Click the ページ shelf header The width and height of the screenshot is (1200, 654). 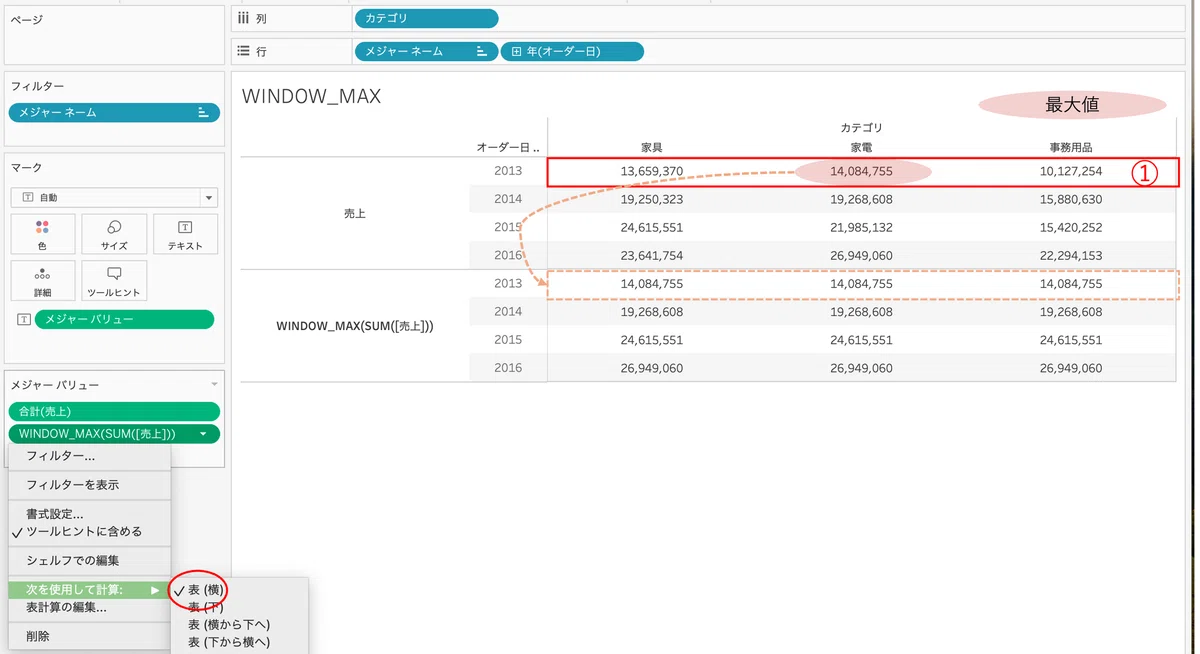(26, 20)
